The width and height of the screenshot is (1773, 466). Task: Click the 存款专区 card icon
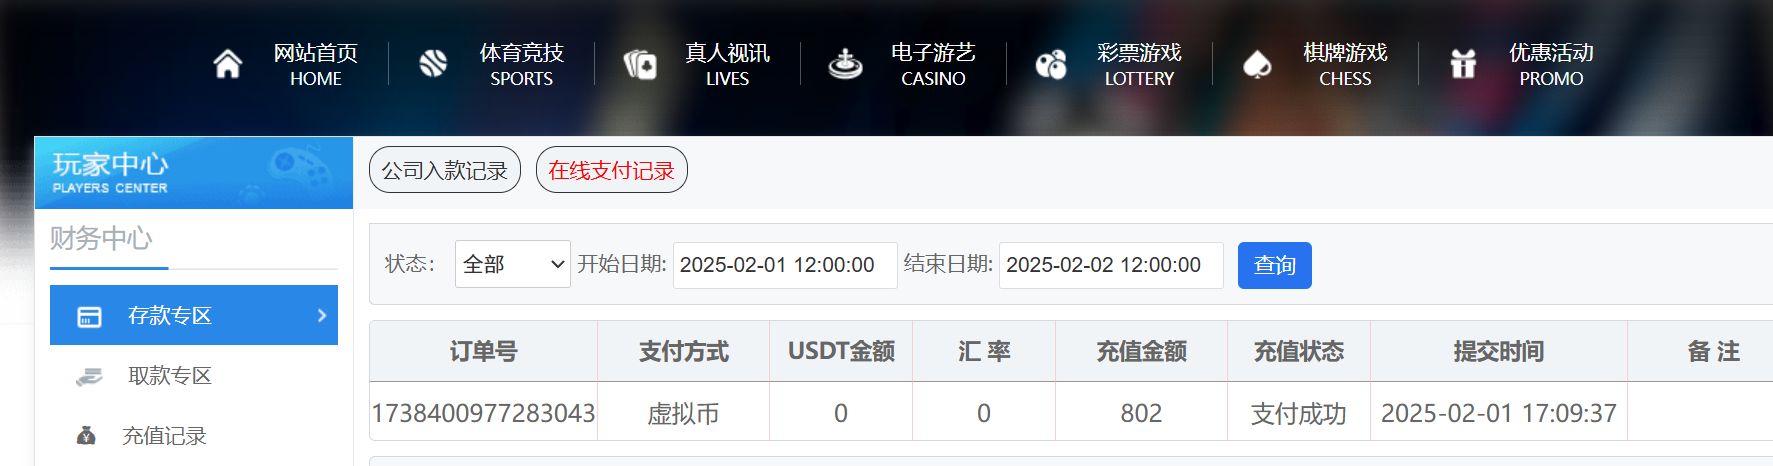[x=89, y=317]
